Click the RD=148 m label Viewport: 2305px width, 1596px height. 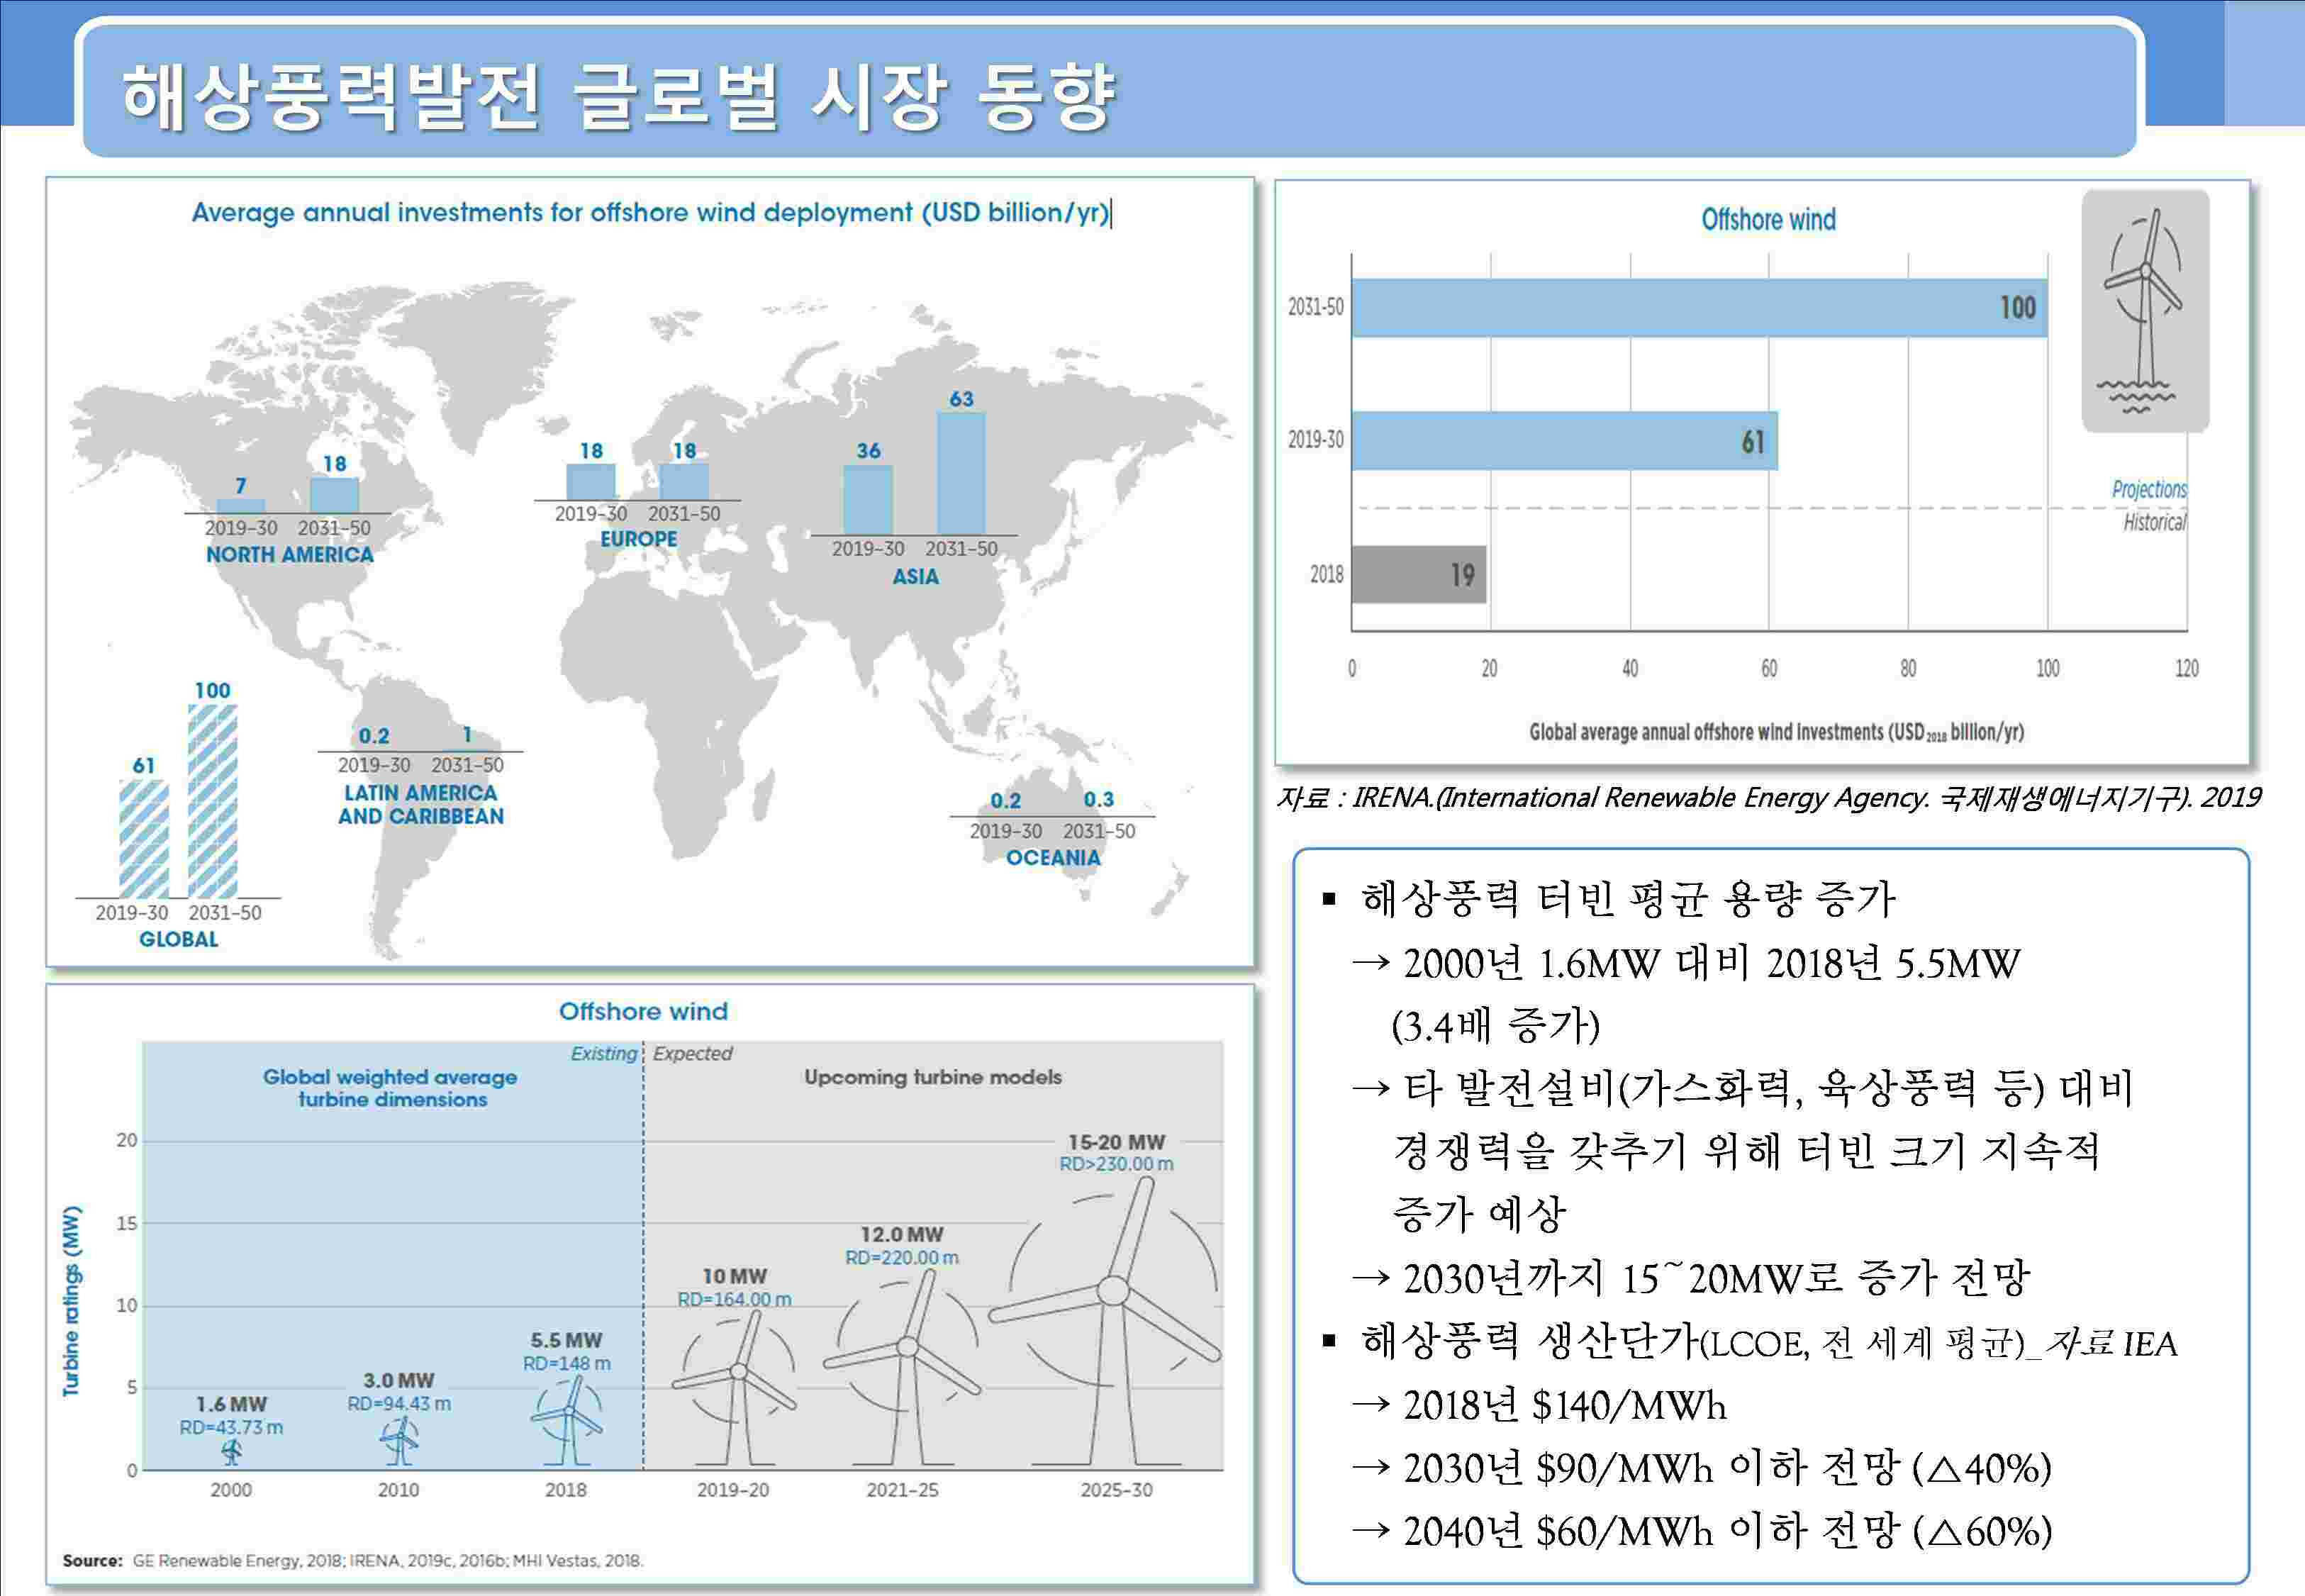tap(567, 1364)
